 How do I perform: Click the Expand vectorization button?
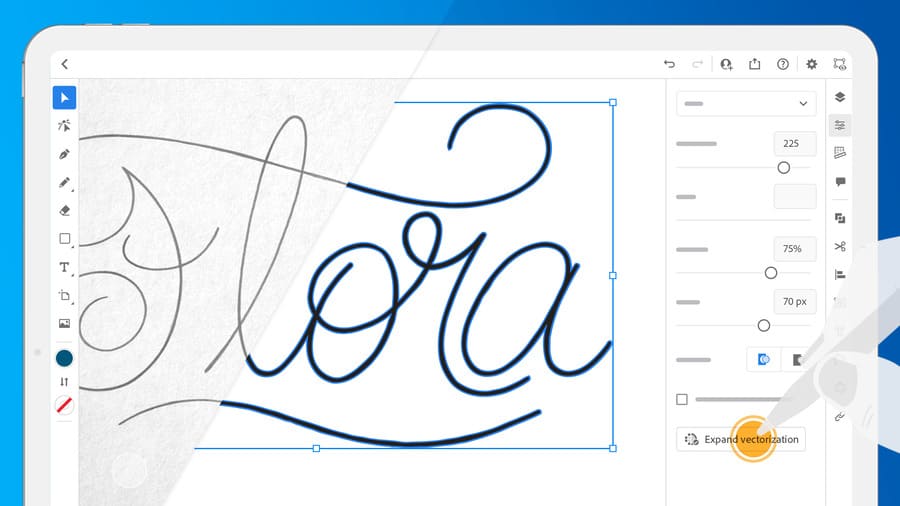740,439
